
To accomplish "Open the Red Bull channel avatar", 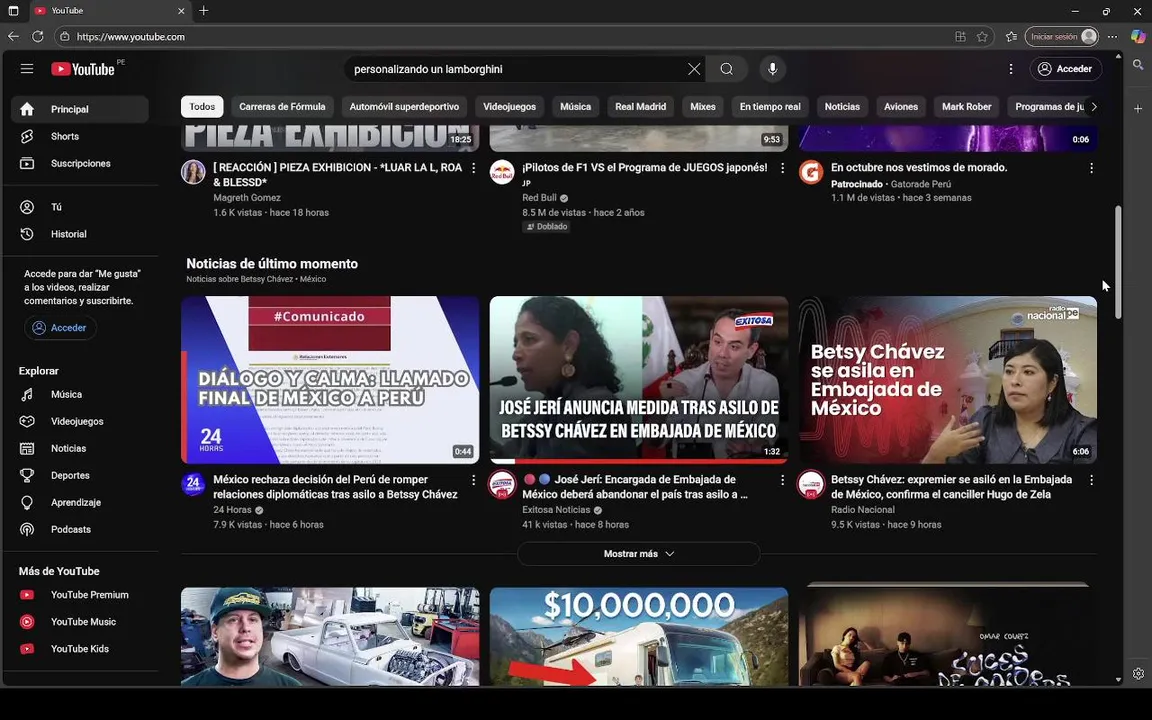I will (x=502, y=172).
